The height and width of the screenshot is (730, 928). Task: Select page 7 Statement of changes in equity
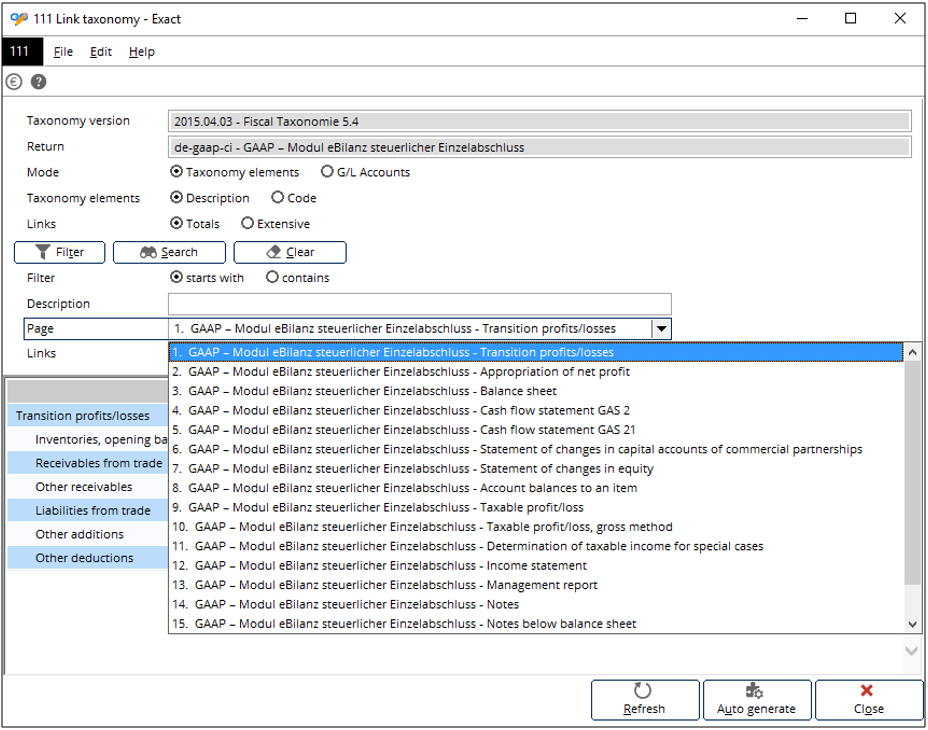[536, 469]
